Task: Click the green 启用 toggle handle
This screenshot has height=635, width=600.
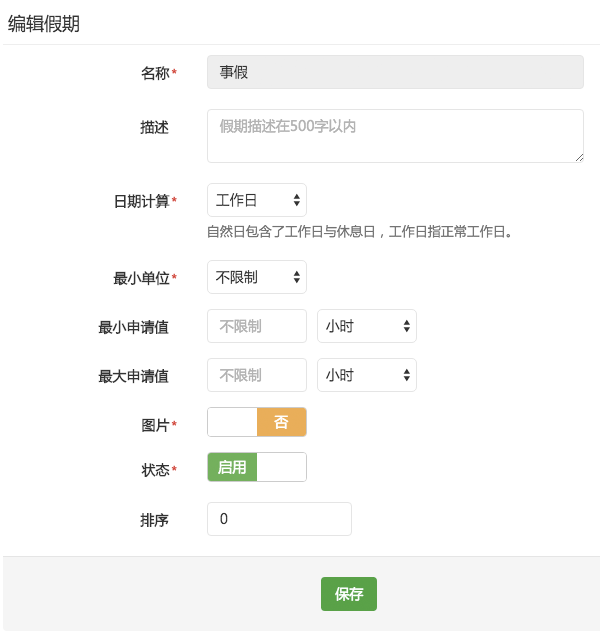Action: (x=232, y=467)
